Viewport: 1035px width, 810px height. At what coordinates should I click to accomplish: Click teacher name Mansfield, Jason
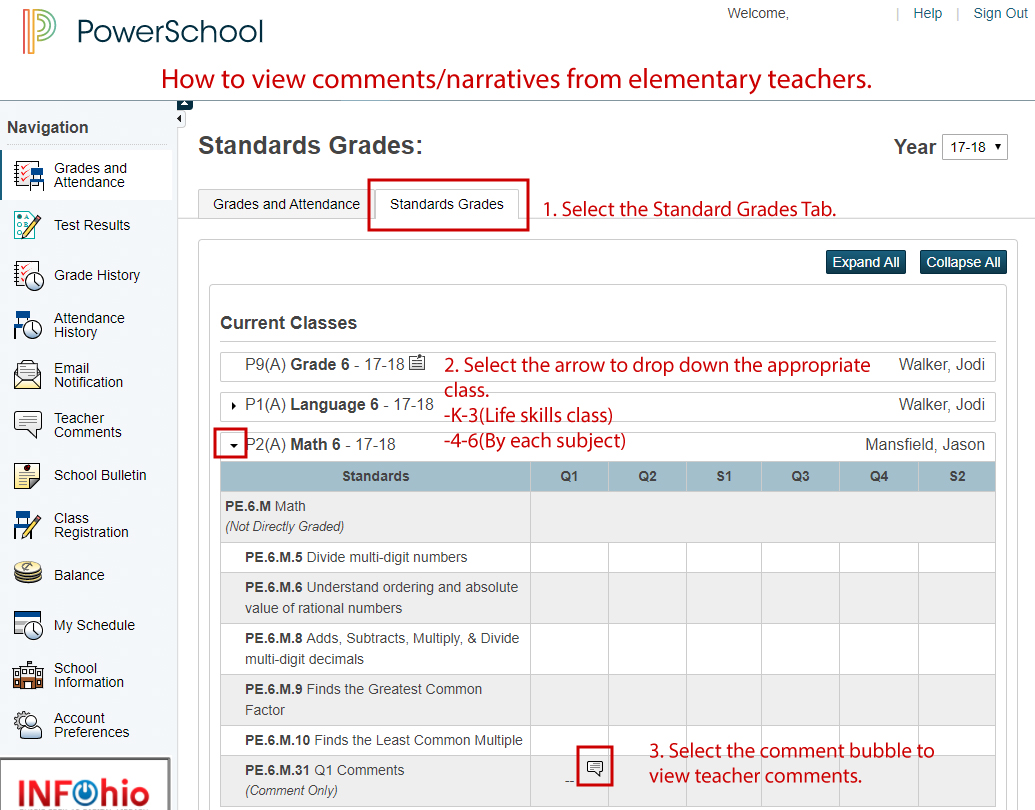tap(925, 445)
